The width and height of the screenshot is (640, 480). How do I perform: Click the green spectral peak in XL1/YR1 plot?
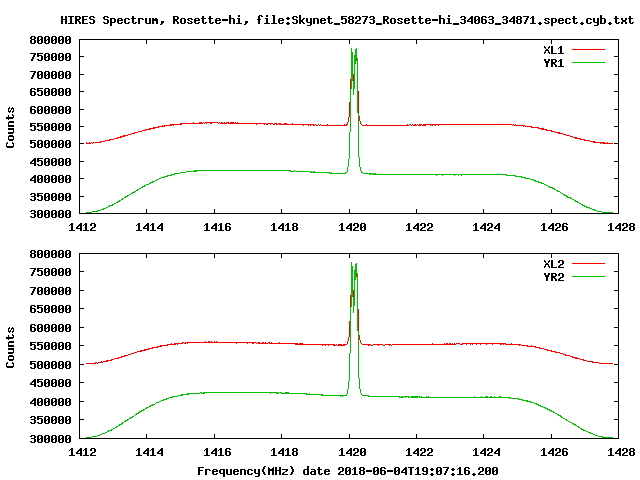pos(354,110)
